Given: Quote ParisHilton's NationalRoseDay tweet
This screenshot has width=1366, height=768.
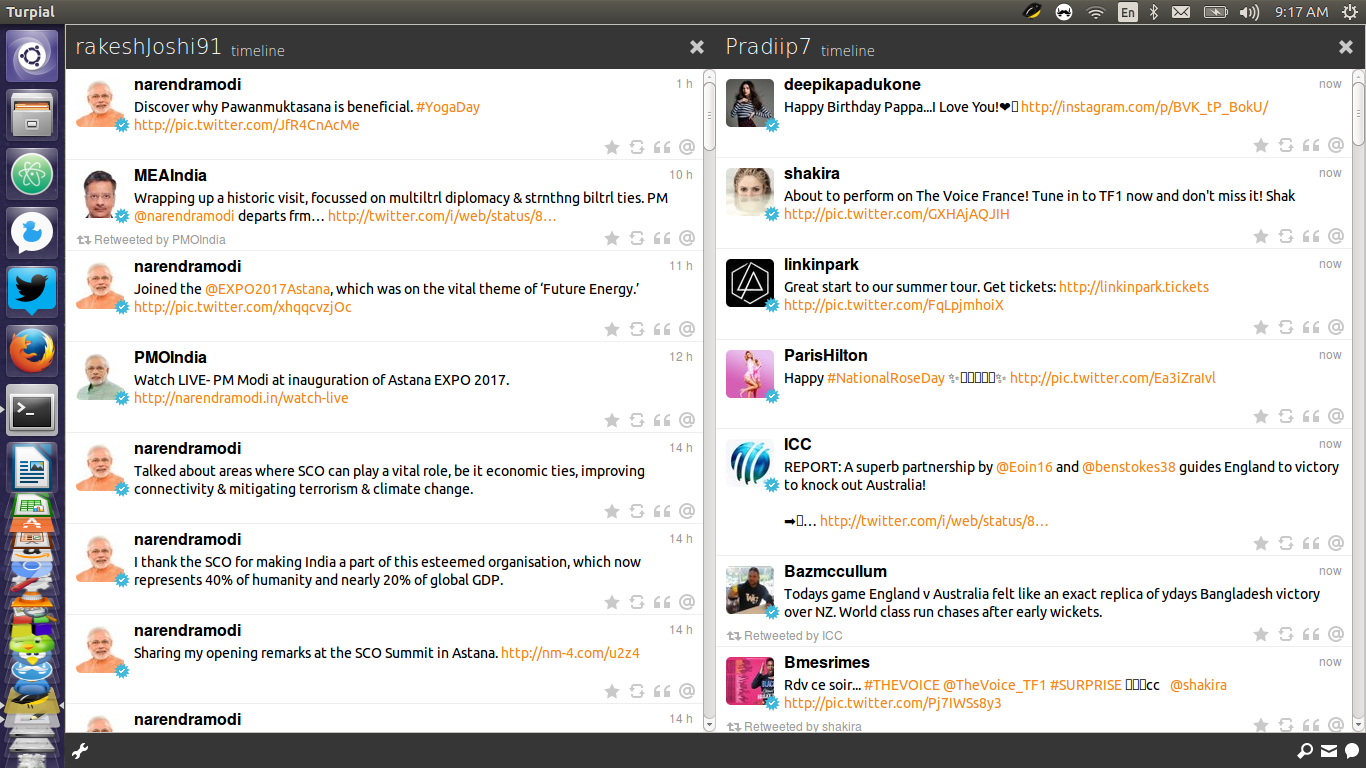Looking at the screenshot, I should point(1311,416).
